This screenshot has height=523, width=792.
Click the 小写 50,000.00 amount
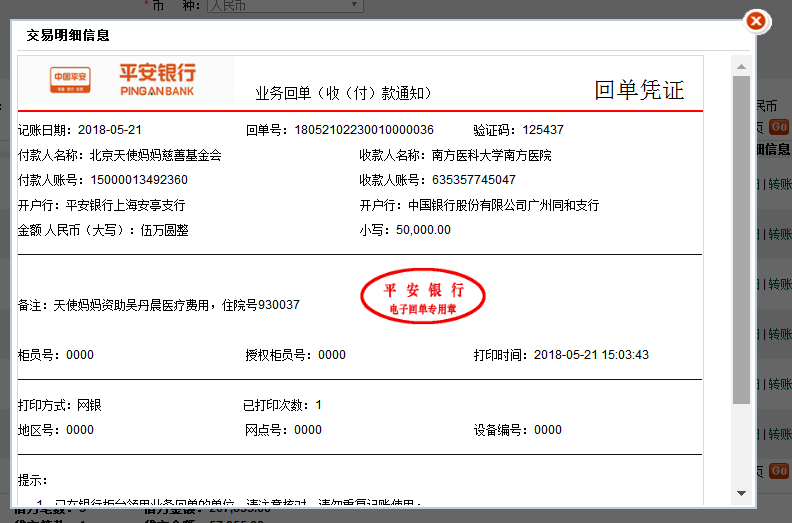point(405,230)
